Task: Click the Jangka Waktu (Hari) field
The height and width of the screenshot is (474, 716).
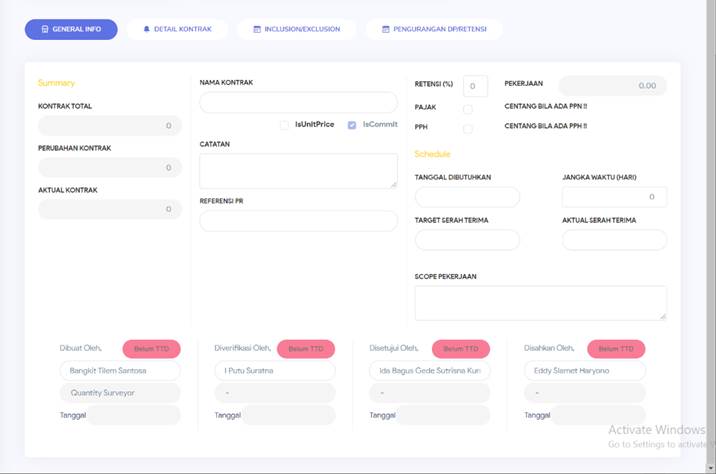Action: click(614, 197)
